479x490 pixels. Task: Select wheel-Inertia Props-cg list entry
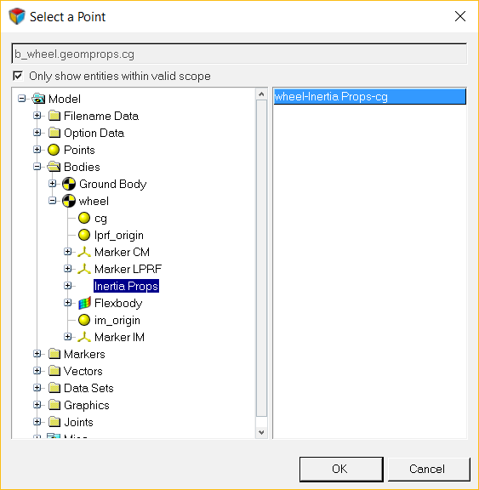(x=369, y=97)
